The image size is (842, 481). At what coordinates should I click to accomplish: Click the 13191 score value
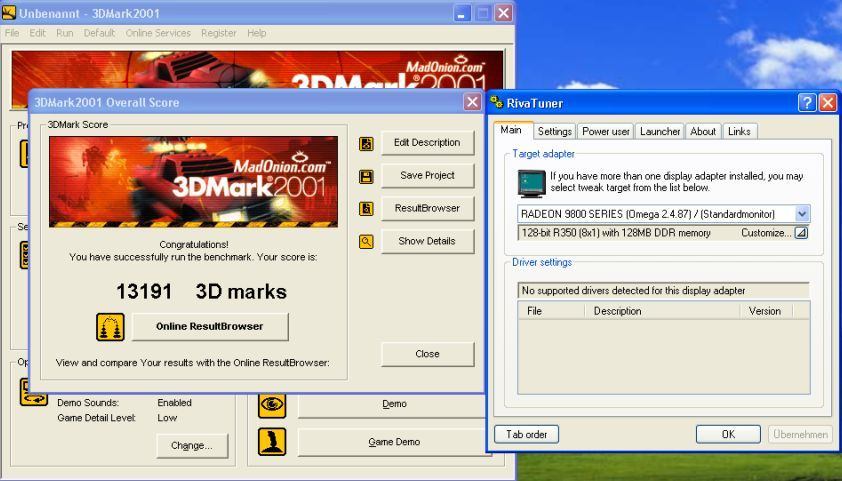(x=144, y=292)
